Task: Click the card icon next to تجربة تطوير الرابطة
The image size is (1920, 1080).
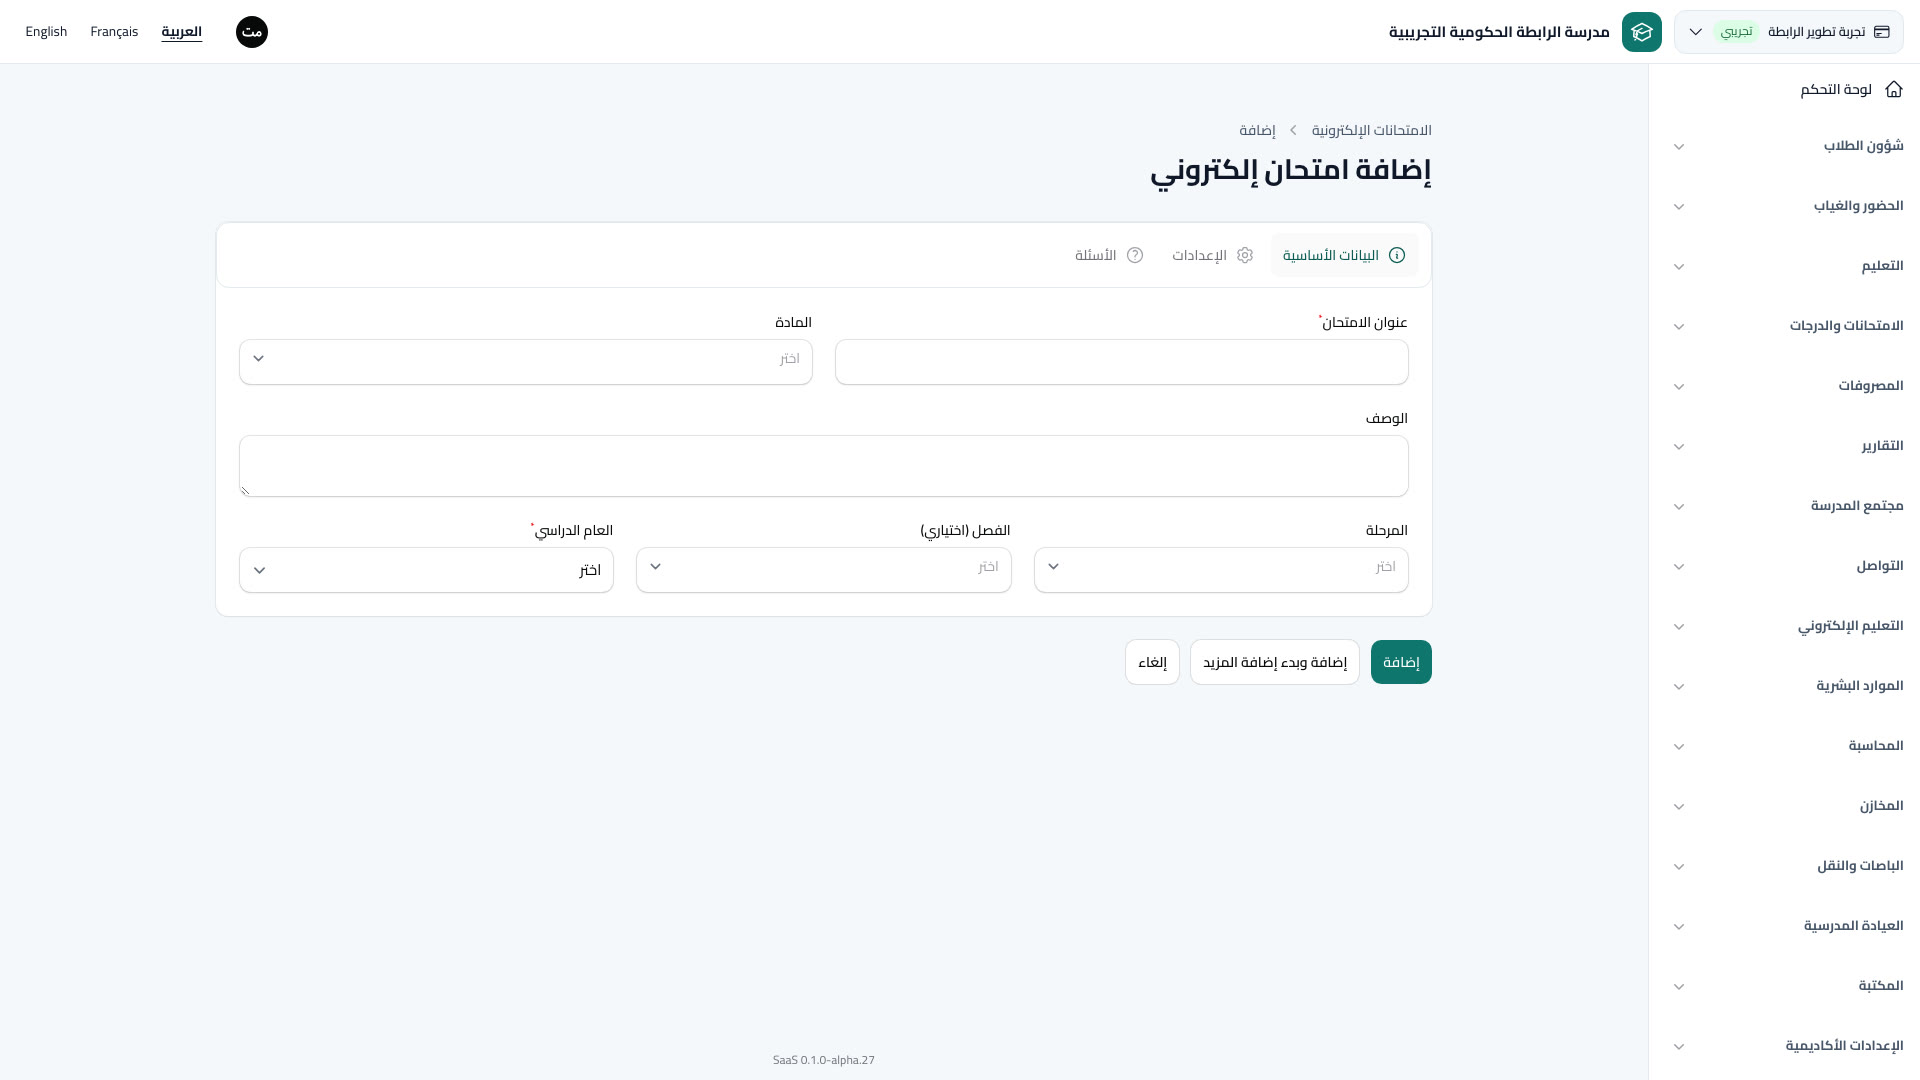Action: pyautogui.click(x=1882, y=32)
